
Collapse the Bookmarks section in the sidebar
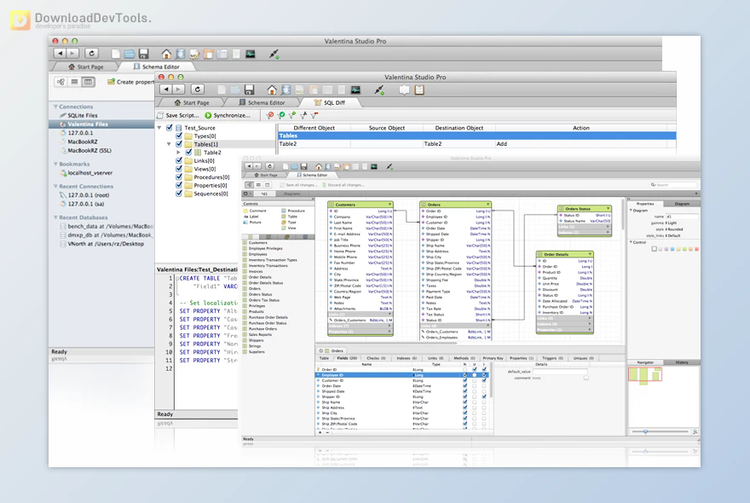pos(55,164)
